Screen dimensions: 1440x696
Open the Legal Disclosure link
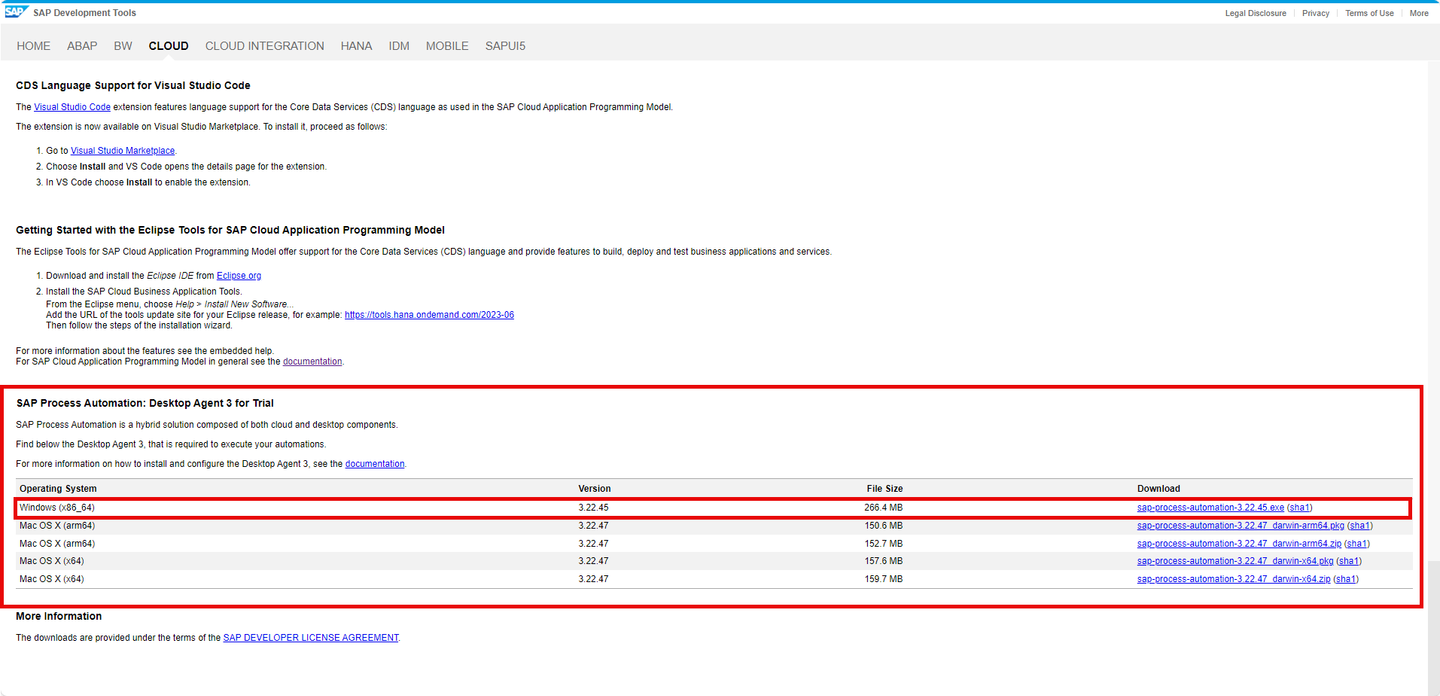[x=1256, y=13]
